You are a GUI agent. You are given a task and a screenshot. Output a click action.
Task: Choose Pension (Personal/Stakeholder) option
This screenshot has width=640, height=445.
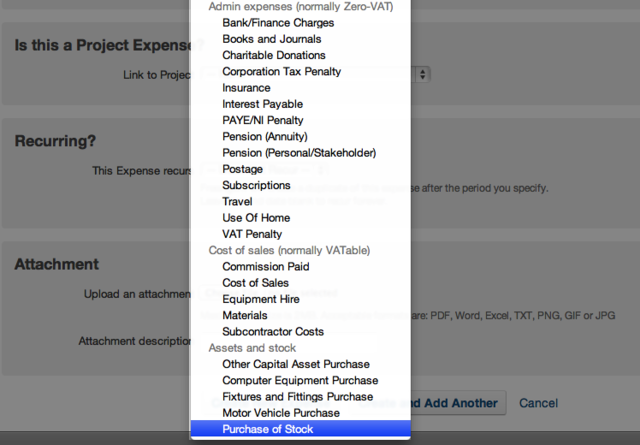298,153
